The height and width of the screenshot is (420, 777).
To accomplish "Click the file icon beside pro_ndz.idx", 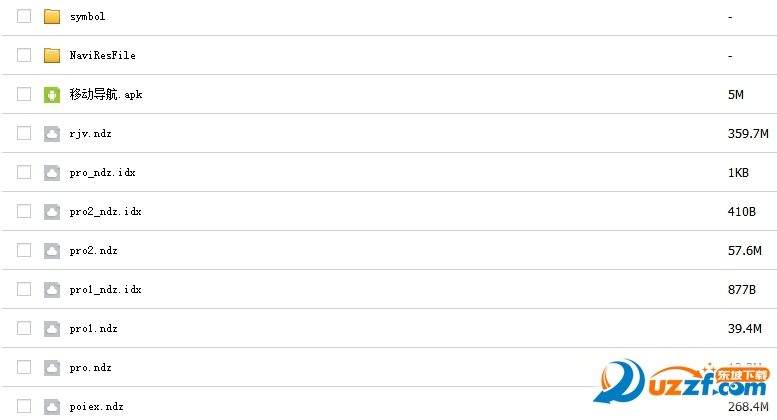I will [x=52, y=173].
